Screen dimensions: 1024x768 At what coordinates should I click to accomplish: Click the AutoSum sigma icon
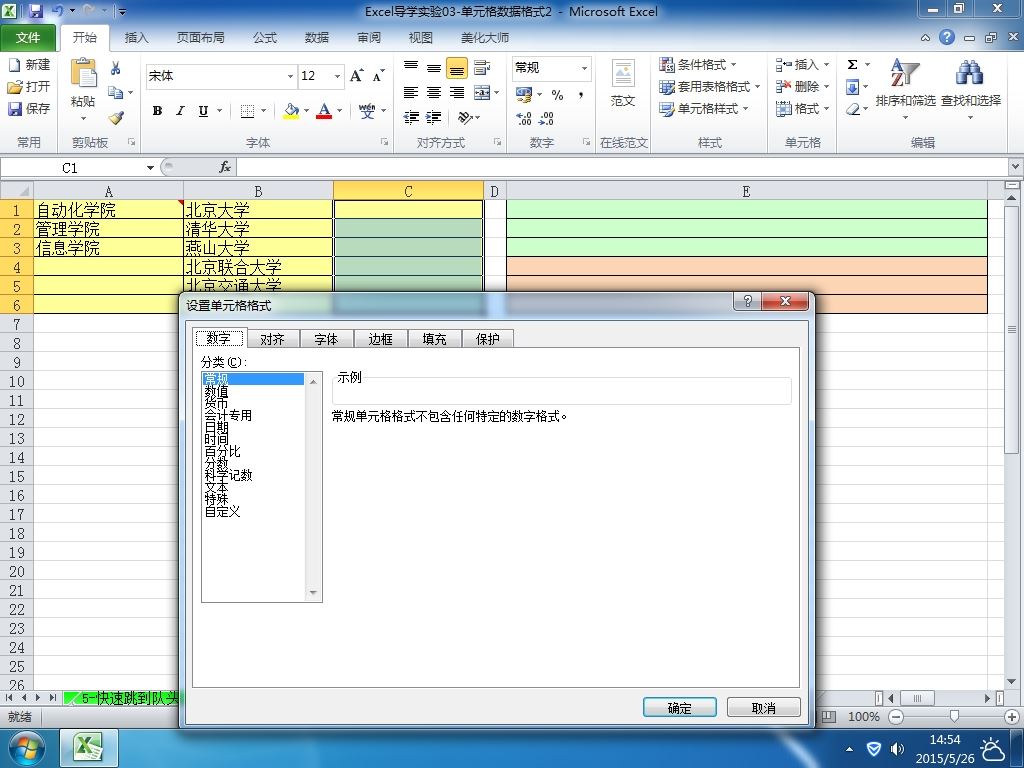point(852,65)
